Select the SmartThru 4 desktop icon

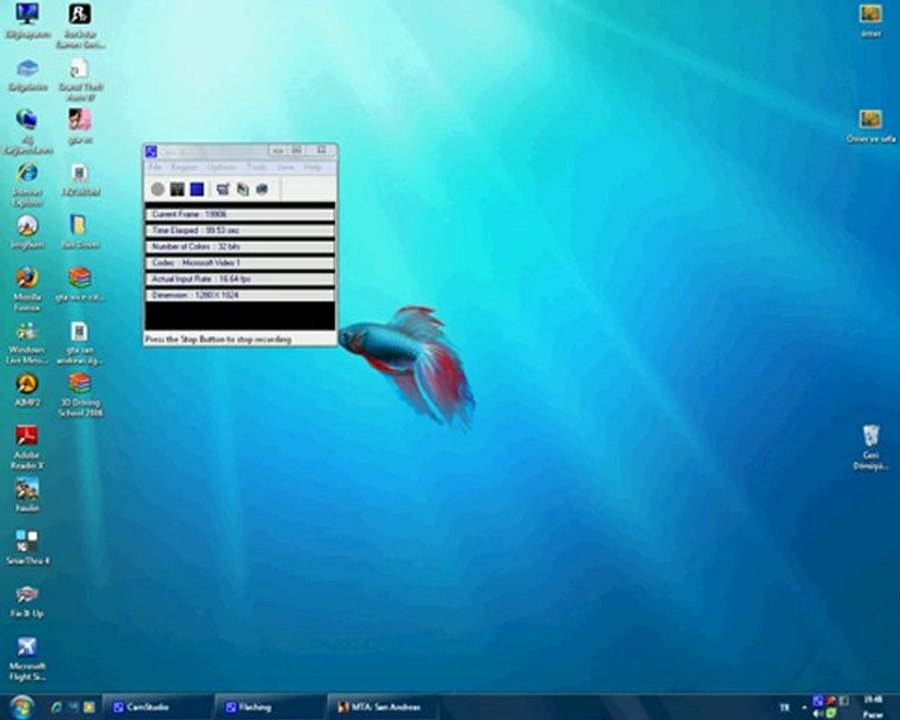click(27, 547)
